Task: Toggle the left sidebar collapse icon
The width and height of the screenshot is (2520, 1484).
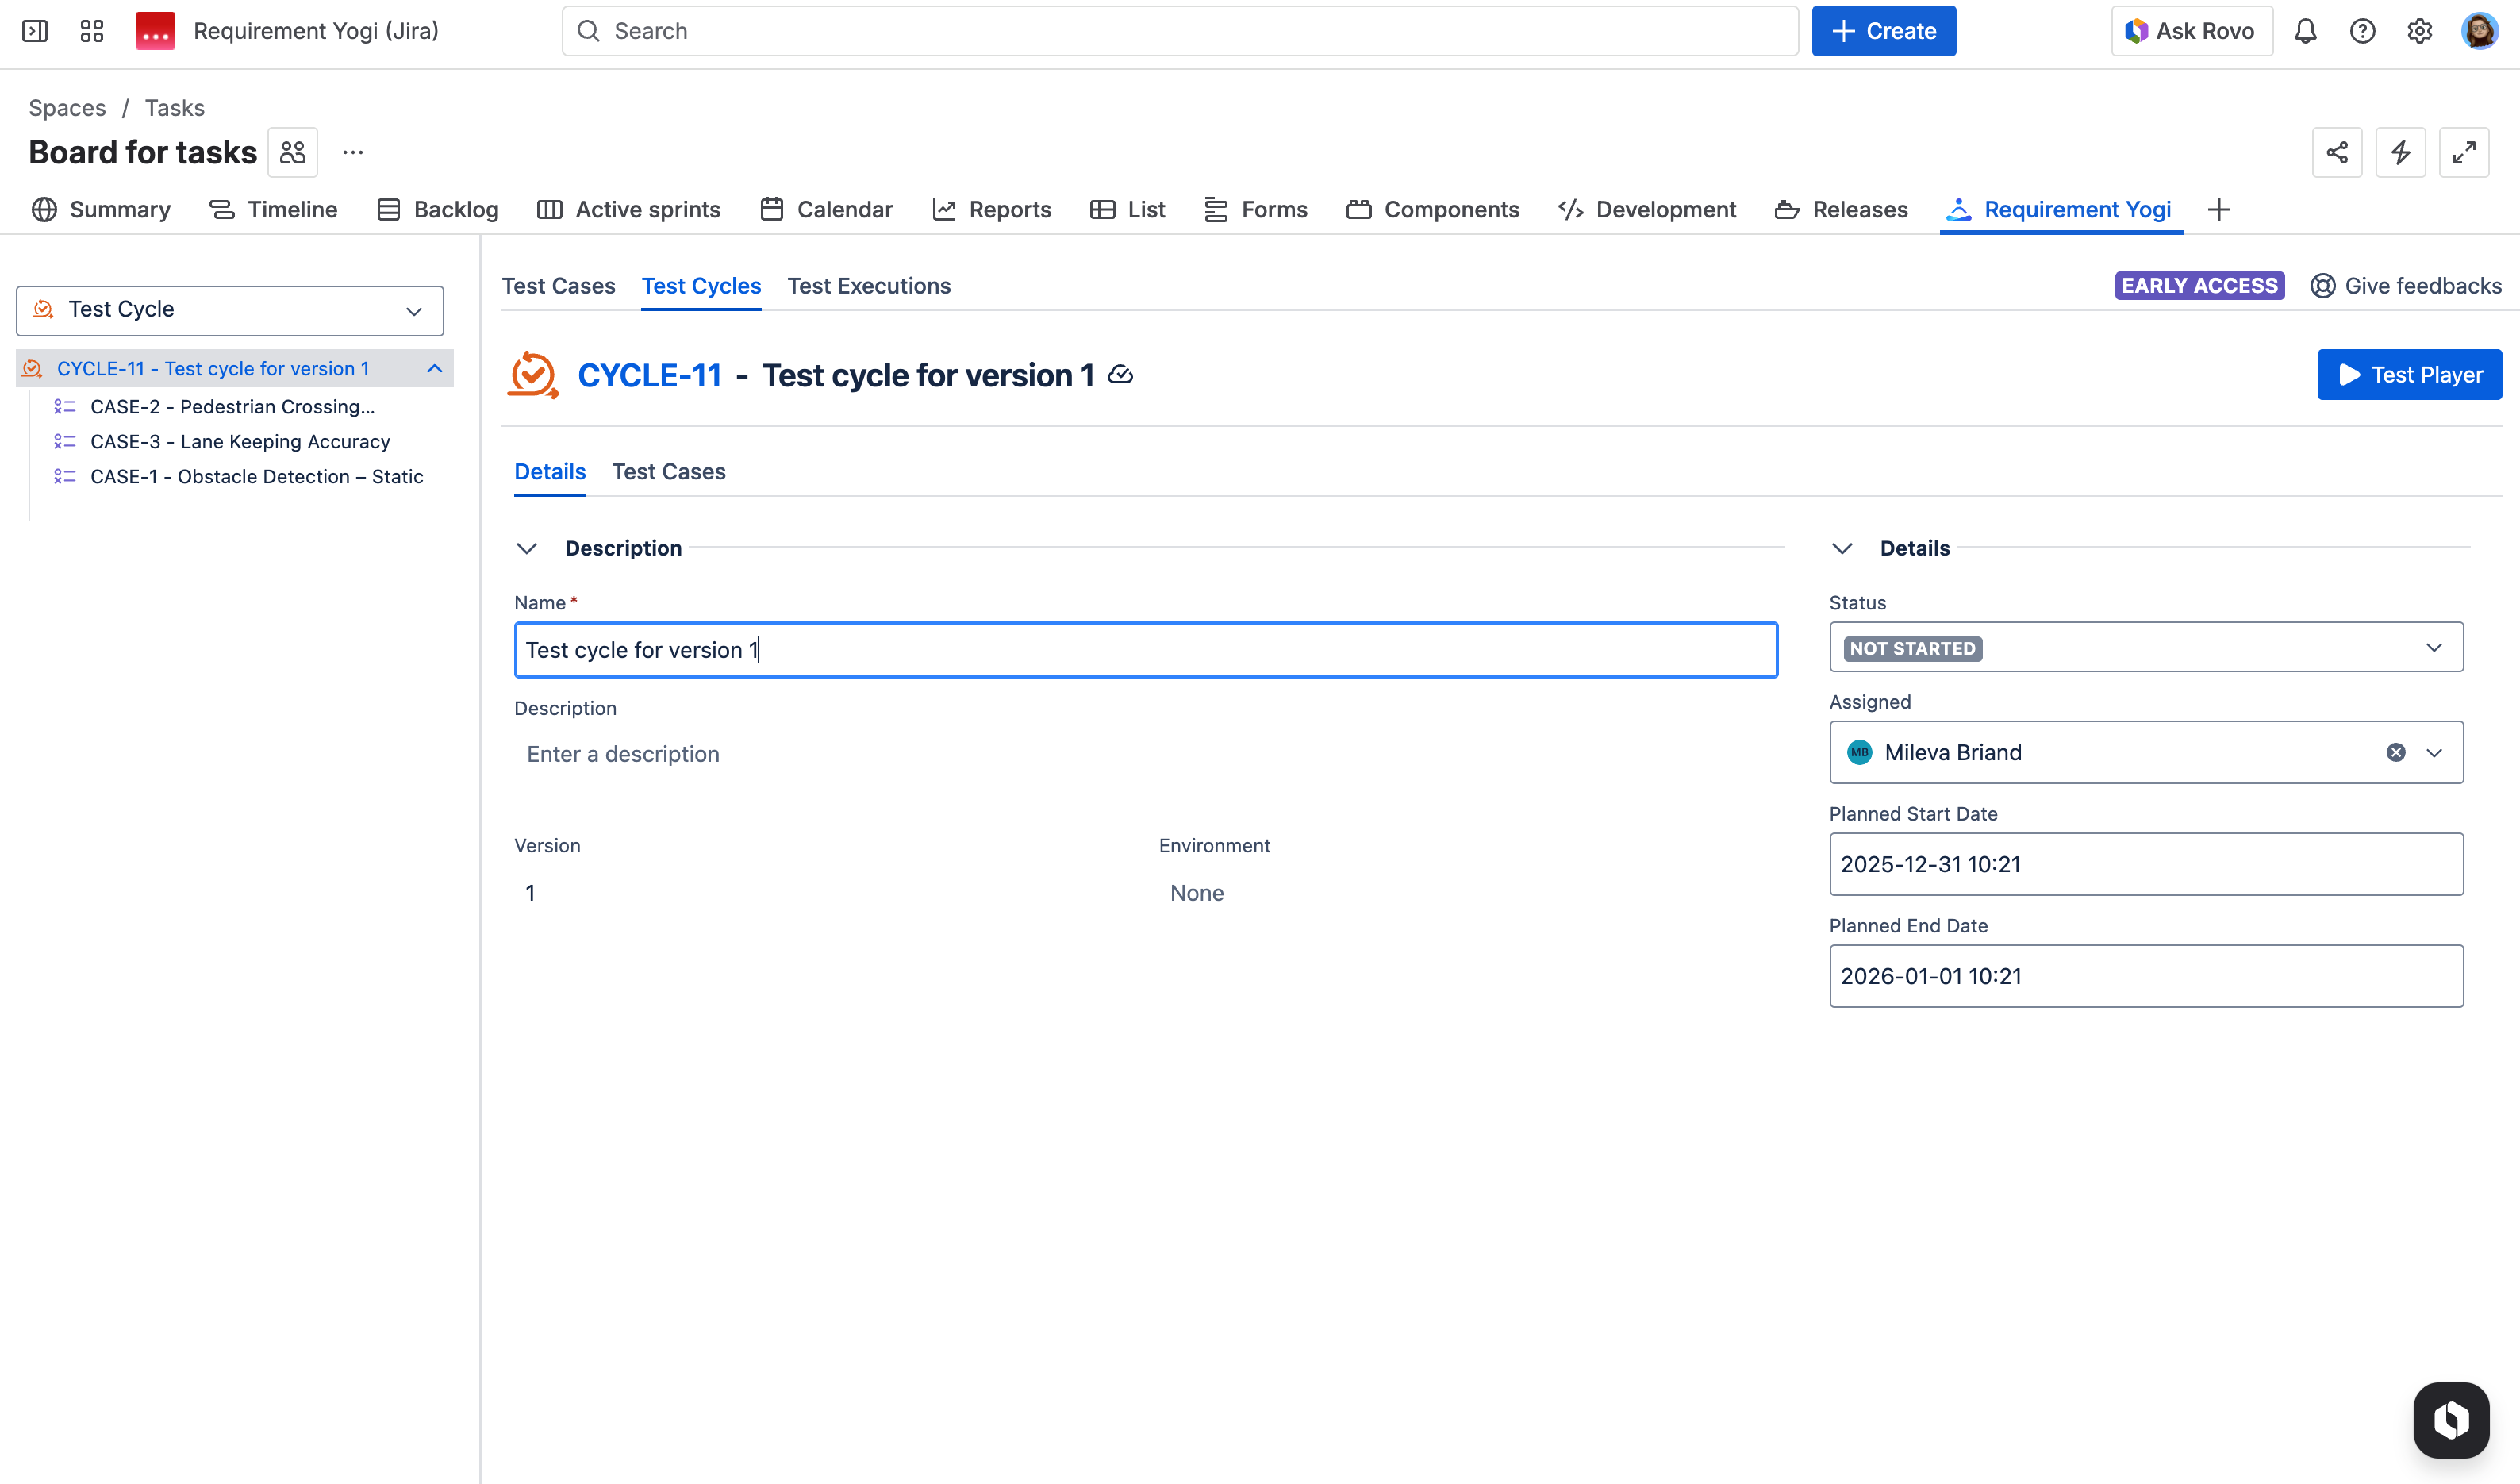Action: 35,31
